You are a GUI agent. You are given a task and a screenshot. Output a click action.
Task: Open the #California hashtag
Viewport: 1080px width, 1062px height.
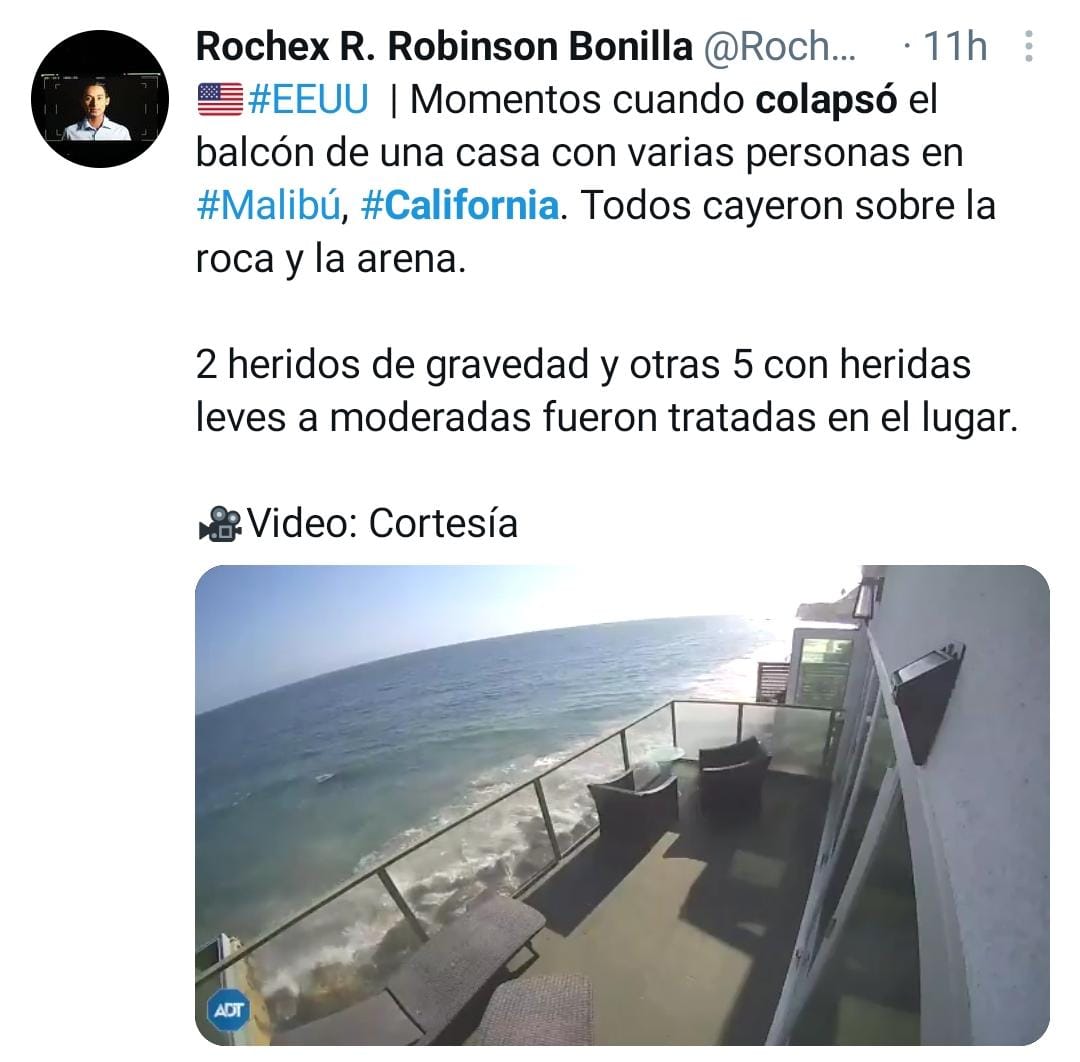[459, 205]
